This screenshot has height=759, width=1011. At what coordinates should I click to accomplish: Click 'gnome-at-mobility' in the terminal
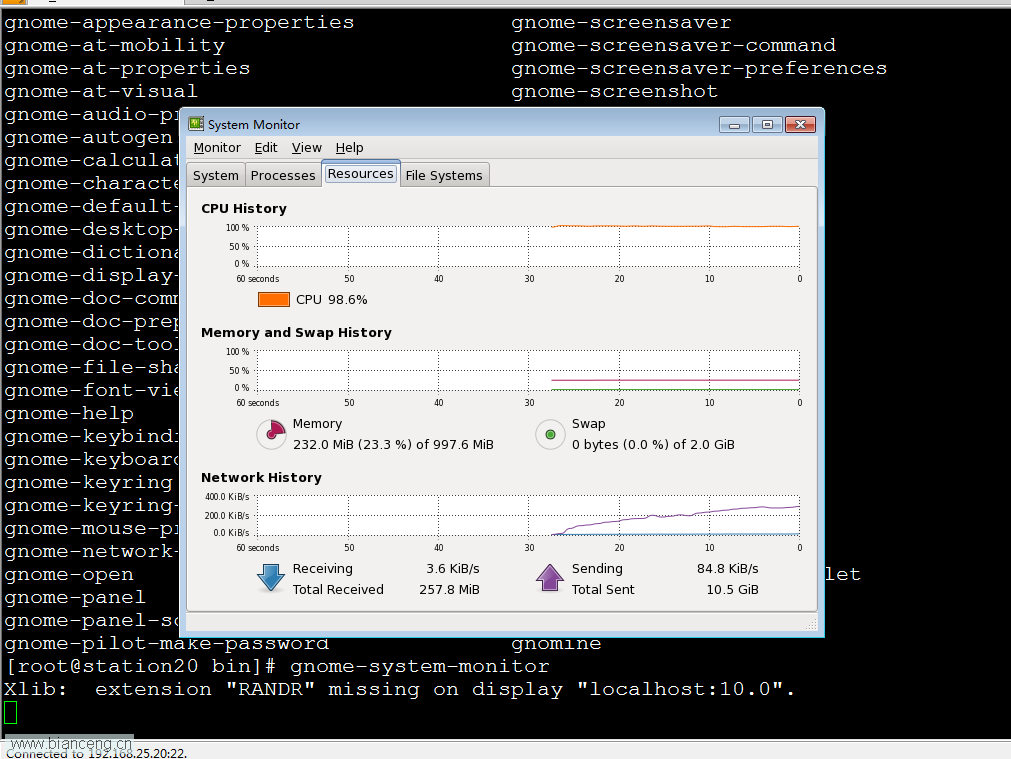pyautogui.click(x=115, y=46)
